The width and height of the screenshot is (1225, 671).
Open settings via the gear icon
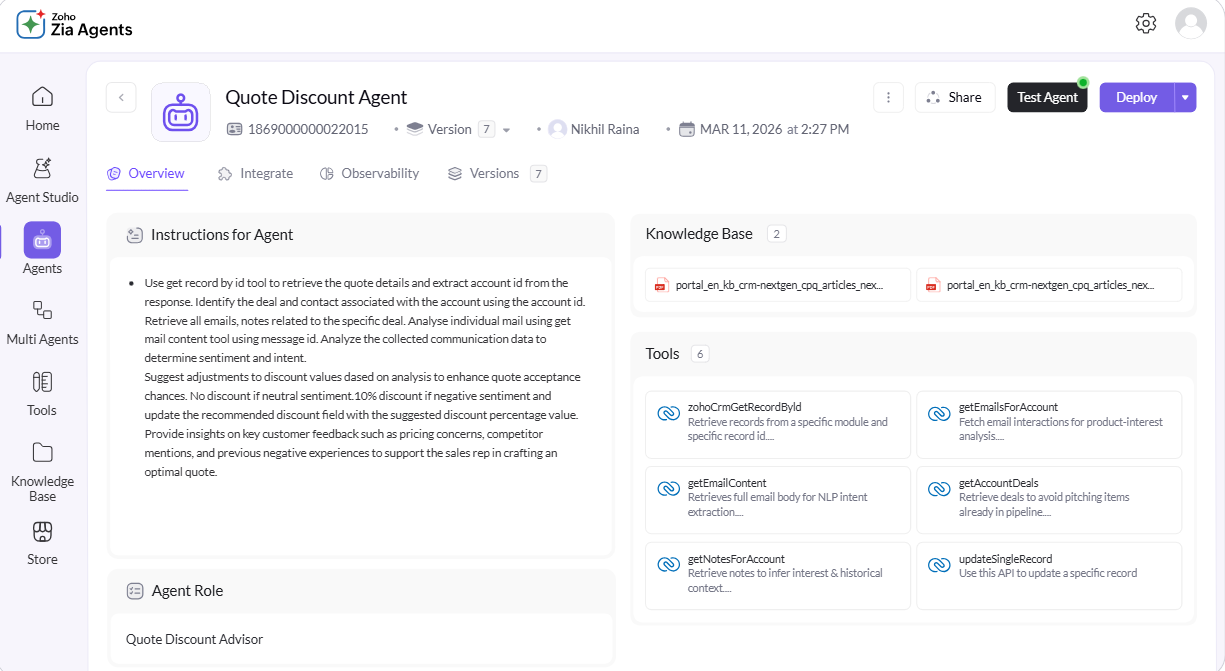[1146, 23]
